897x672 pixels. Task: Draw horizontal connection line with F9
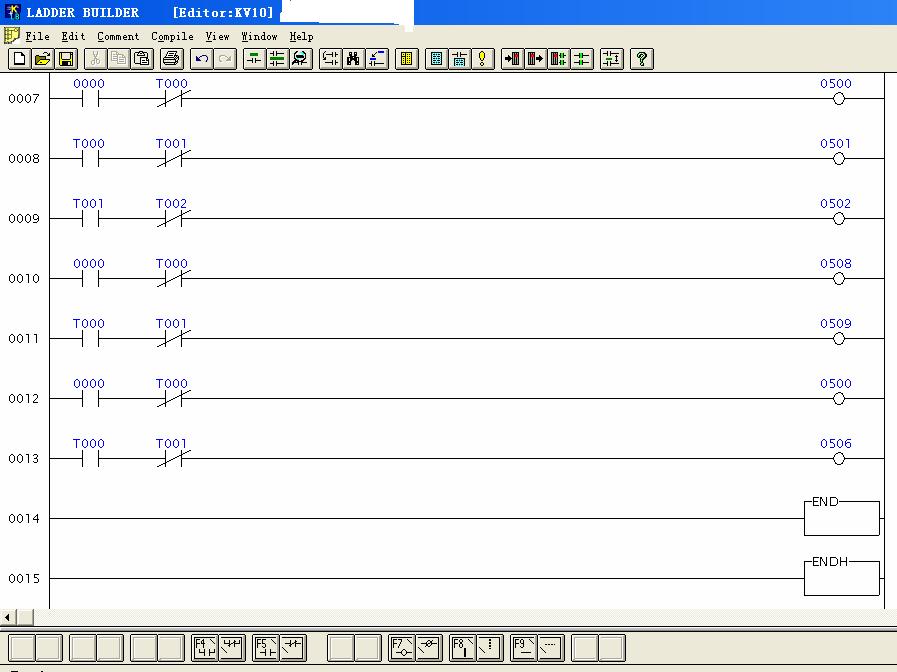[524, 647]
